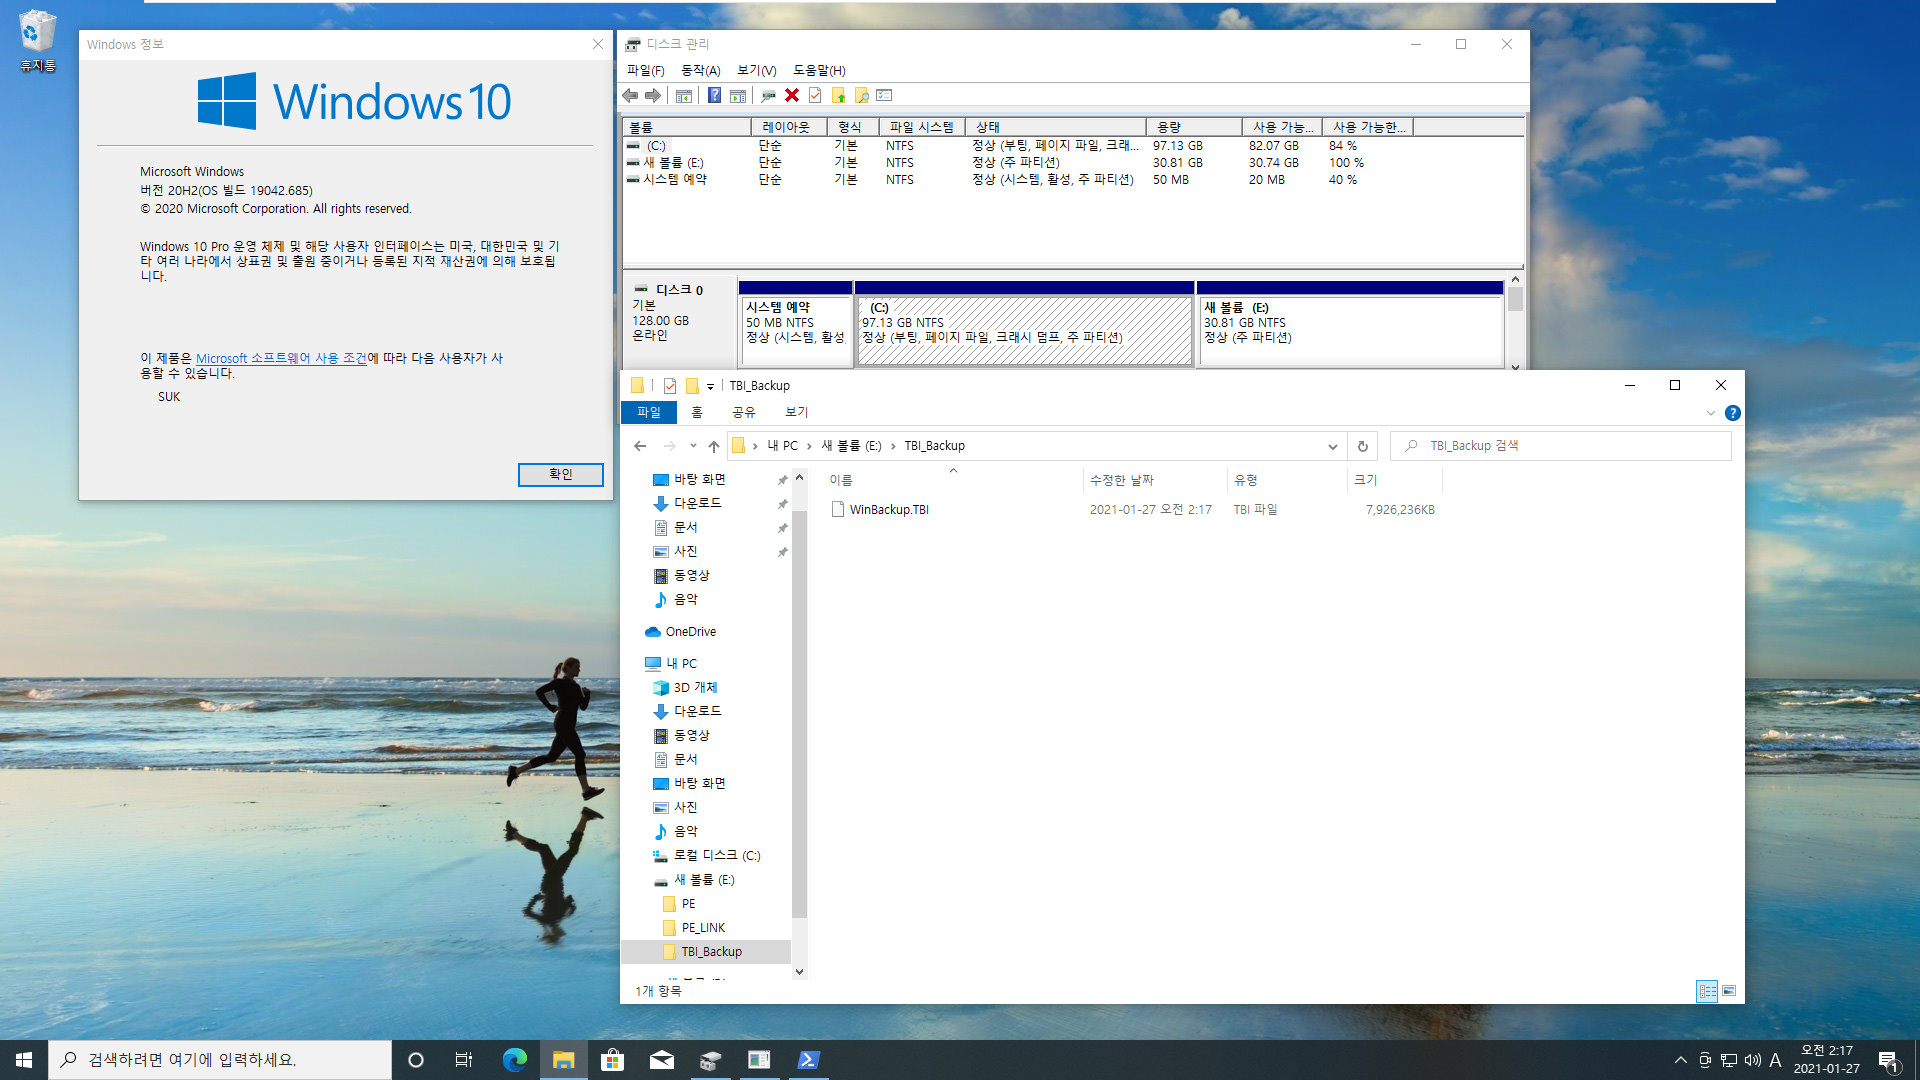Viewport: 1920px width, 1080px height.
Task: Open Microsoft Store from taskbar
Action: pos(612,1060)
